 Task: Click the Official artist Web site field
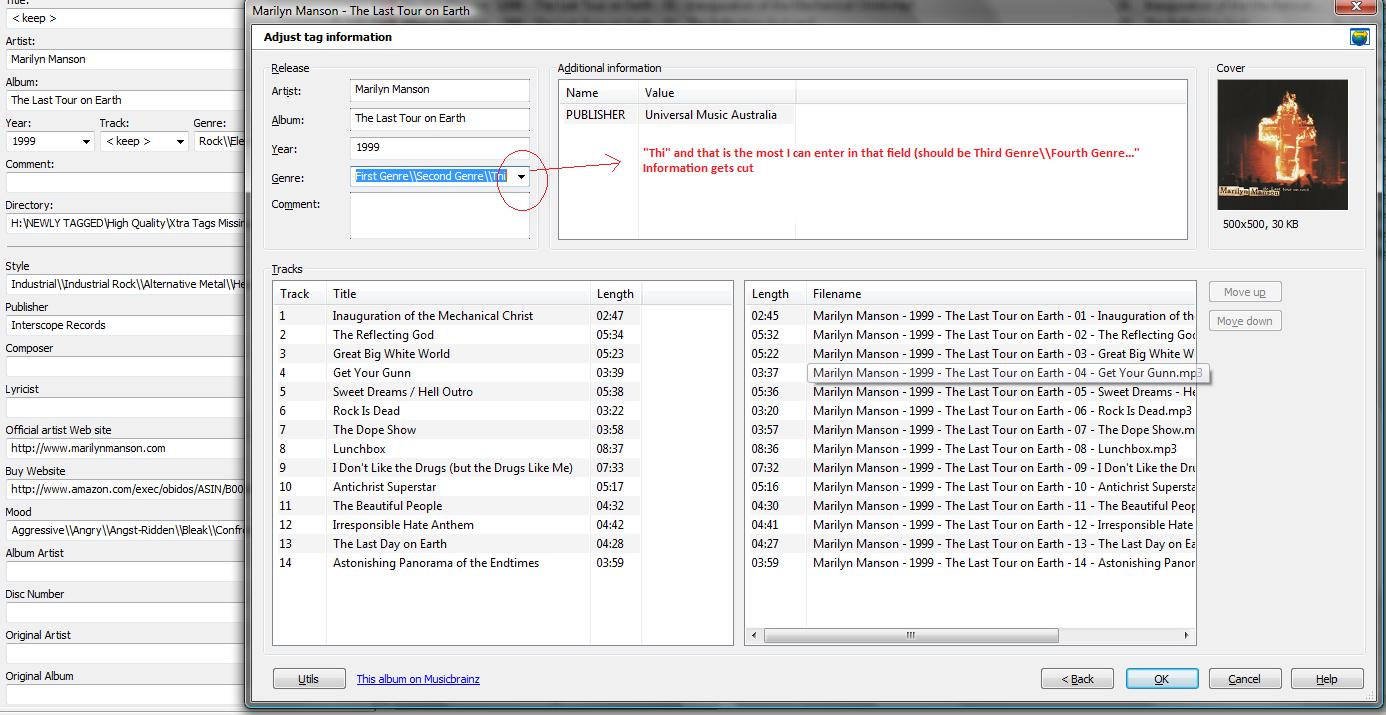coord(125,448)
